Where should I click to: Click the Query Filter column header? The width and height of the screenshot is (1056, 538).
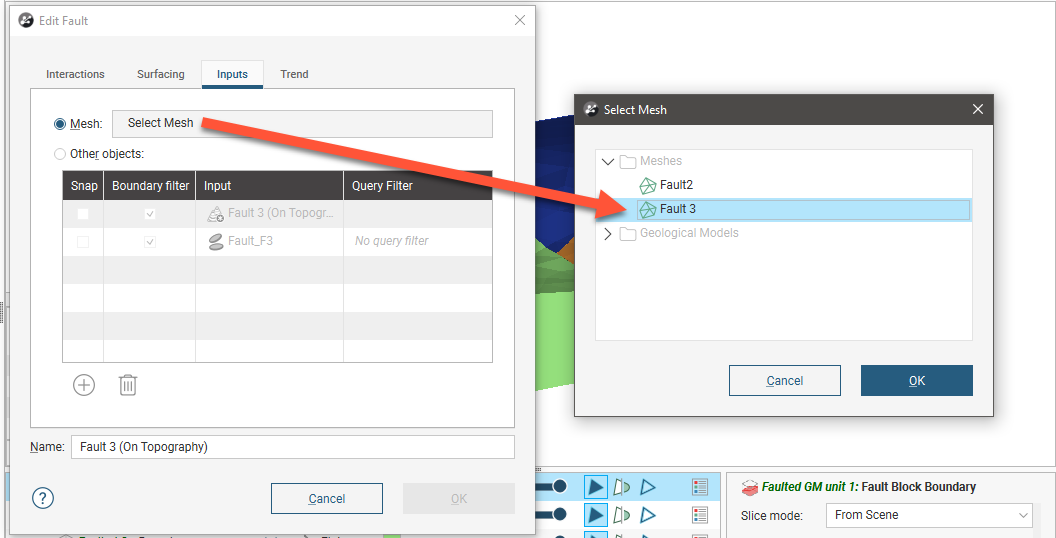pyautogui.click(x=418, y=186)
